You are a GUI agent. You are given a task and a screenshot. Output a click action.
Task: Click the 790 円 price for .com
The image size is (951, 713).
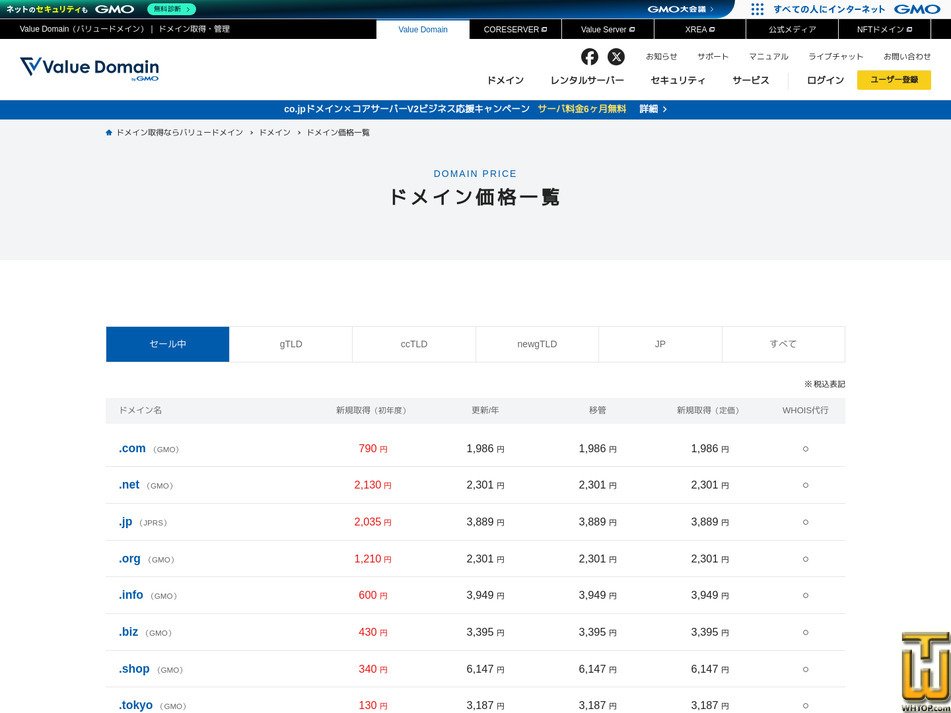click(x=373, y=449)
